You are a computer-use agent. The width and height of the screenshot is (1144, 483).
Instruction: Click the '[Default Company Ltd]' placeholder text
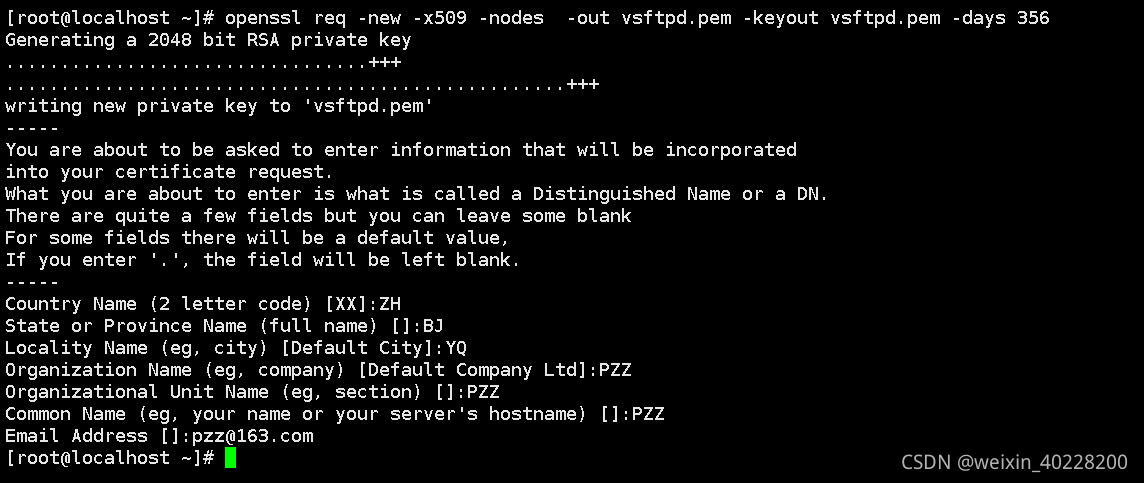pyautogui.click(x=474, y=370)
